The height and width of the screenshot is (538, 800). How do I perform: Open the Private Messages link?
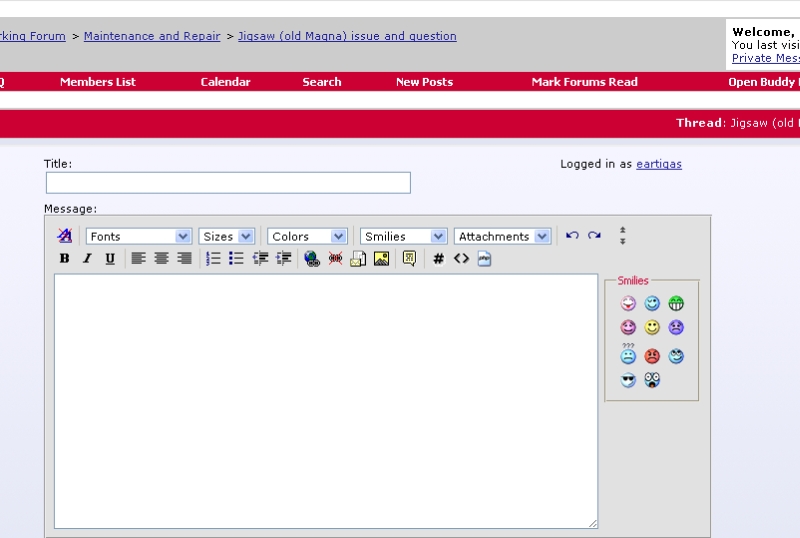point(766,58)
